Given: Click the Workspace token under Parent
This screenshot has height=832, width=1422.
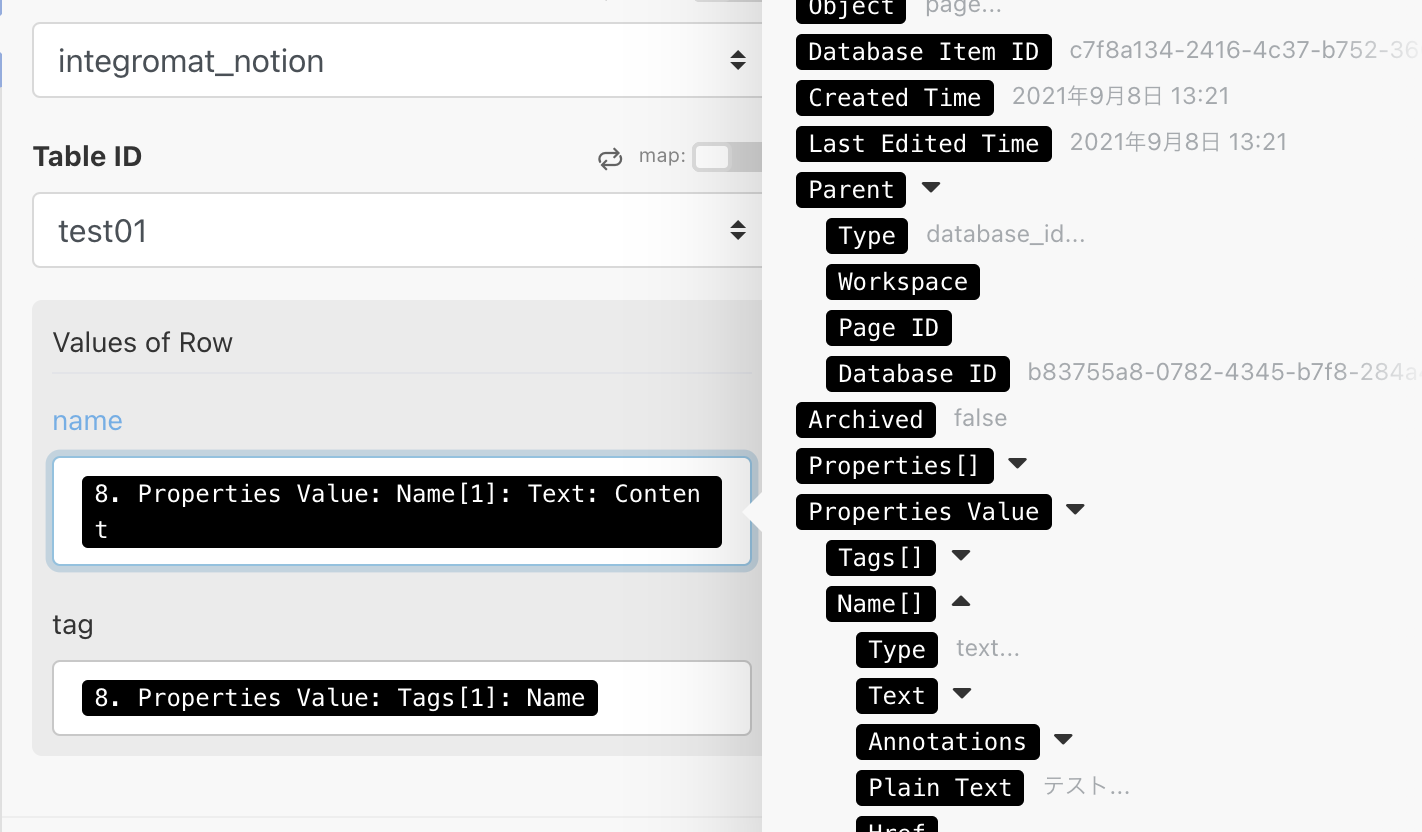Looking at the screenshot, I should [x=902, y=281].
